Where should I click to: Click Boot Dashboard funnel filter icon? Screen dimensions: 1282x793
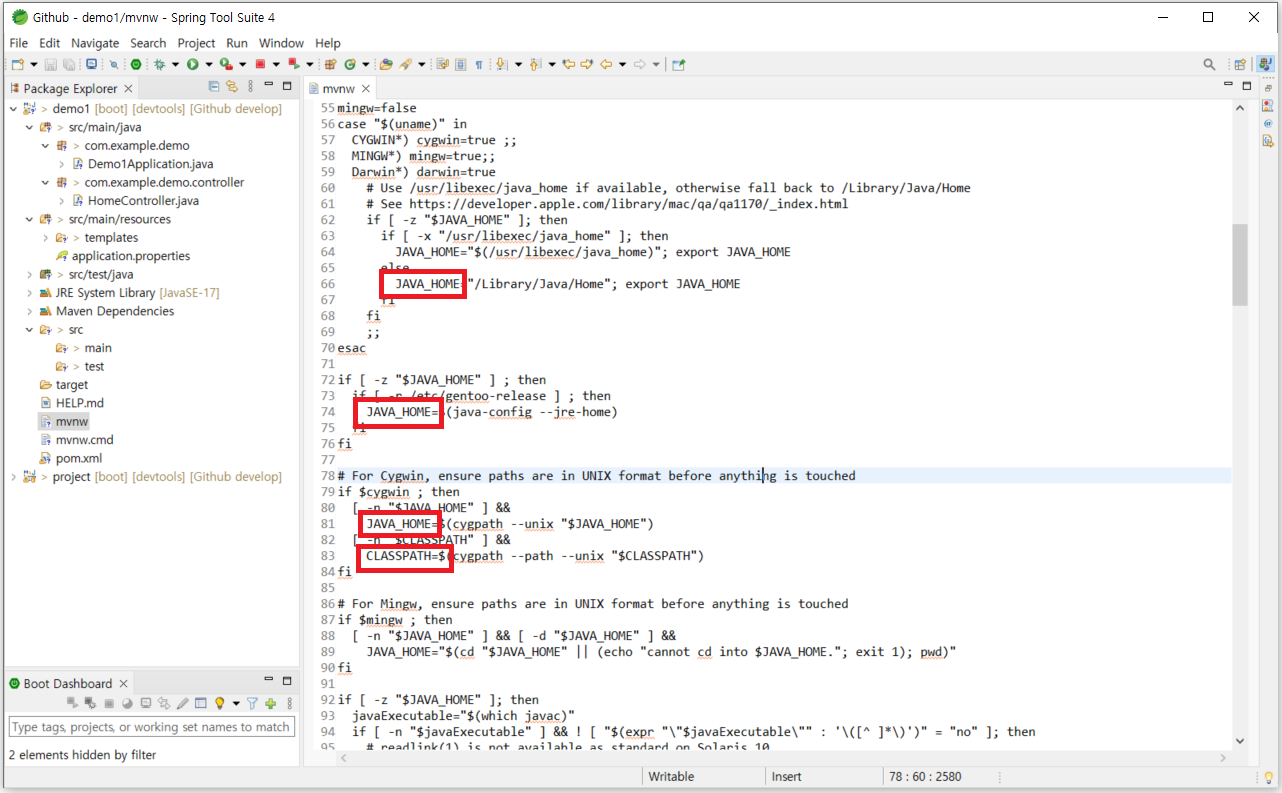pos(253,704)
